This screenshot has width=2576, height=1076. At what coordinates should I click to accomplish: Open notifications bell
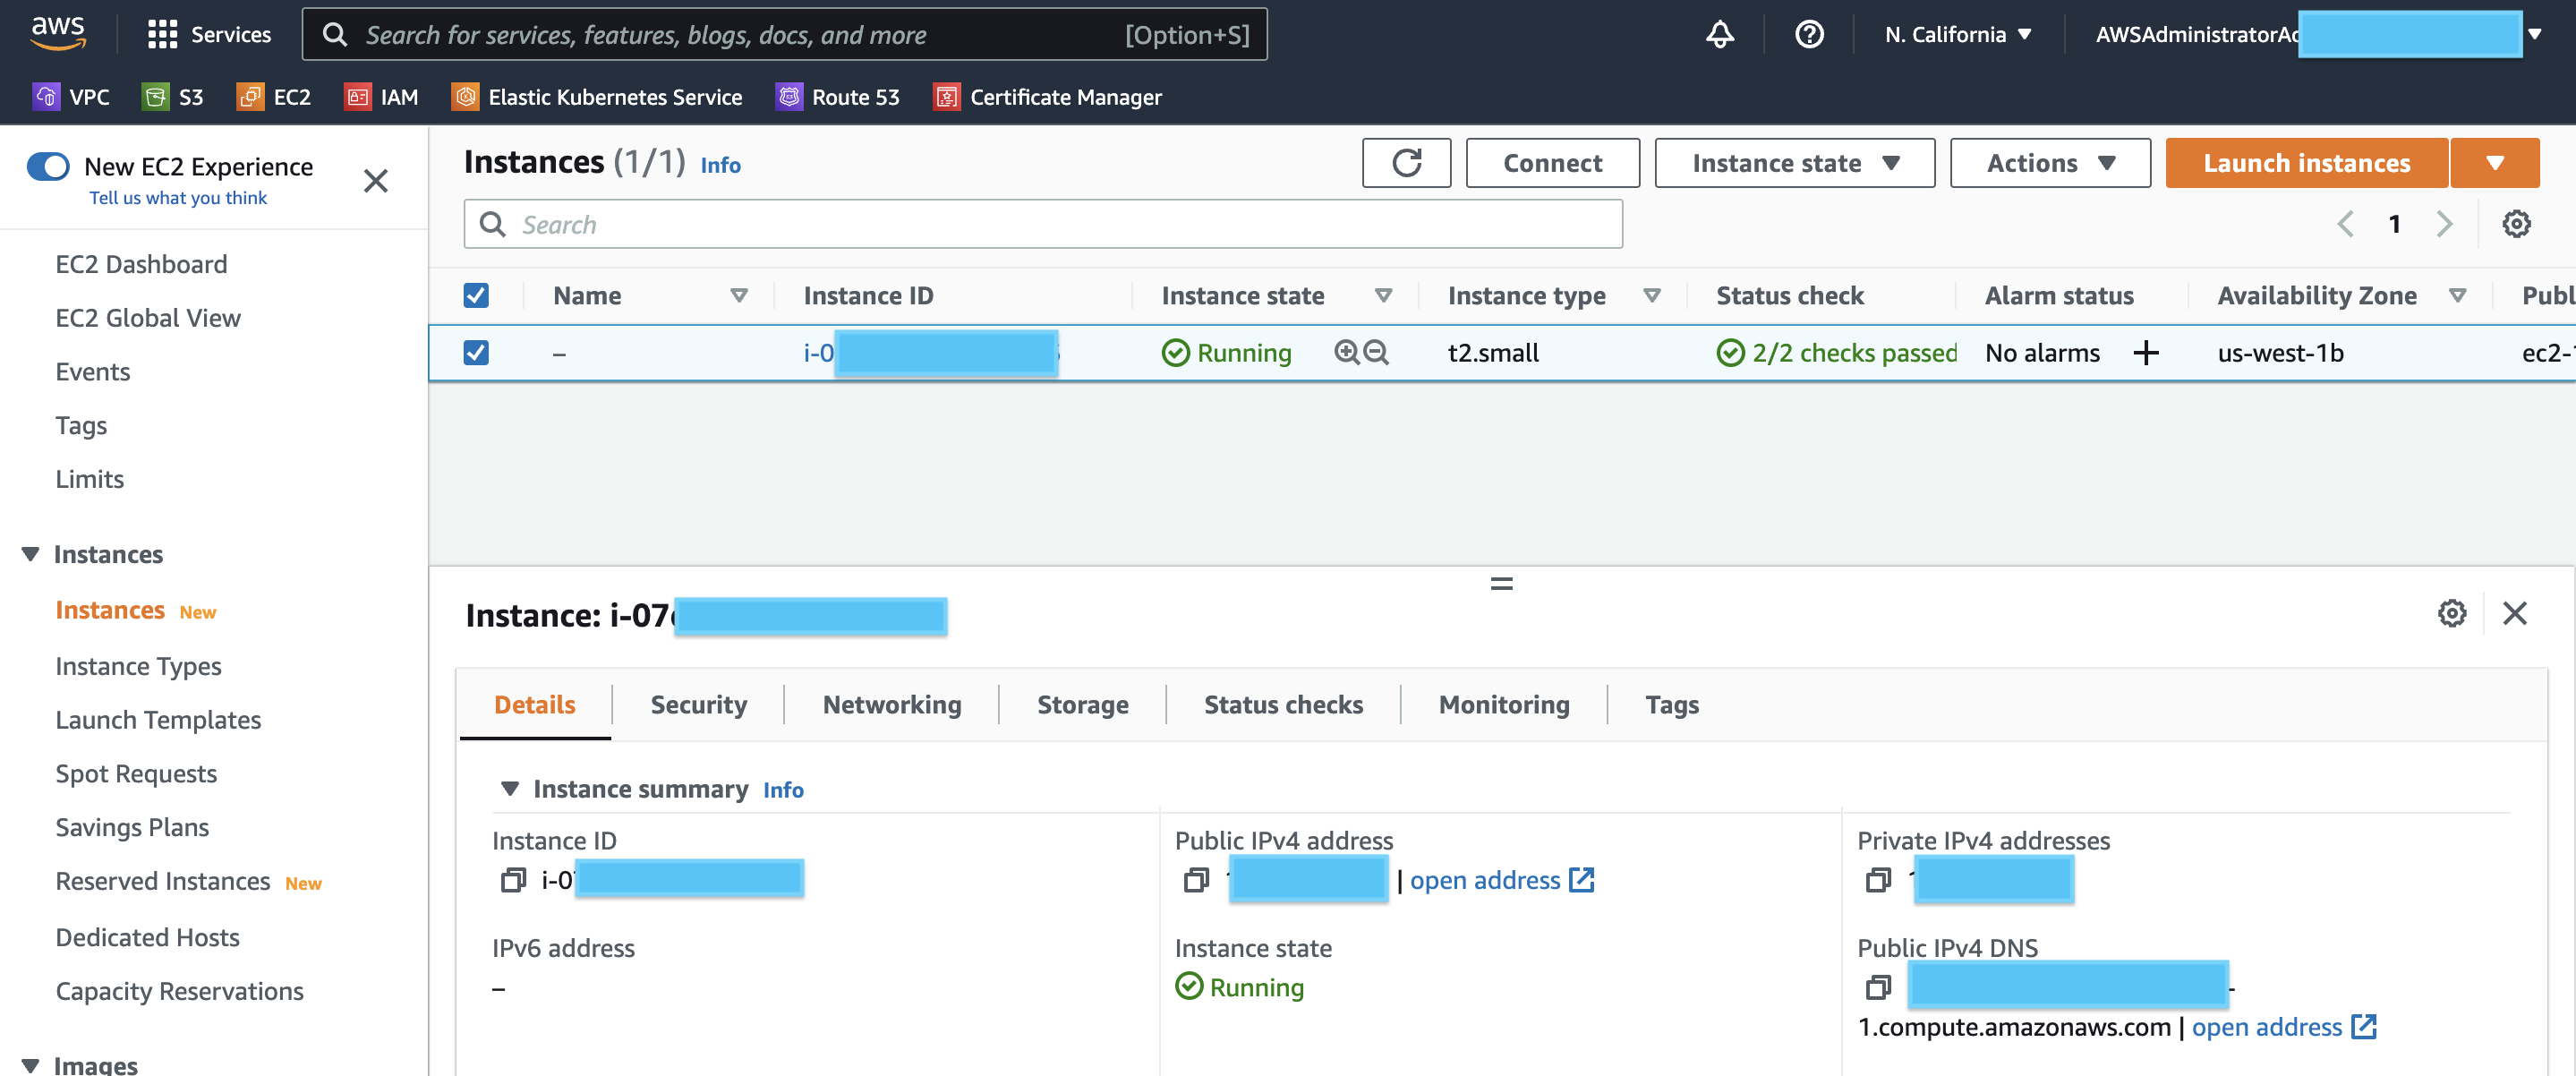click(x=1719, y=35)
